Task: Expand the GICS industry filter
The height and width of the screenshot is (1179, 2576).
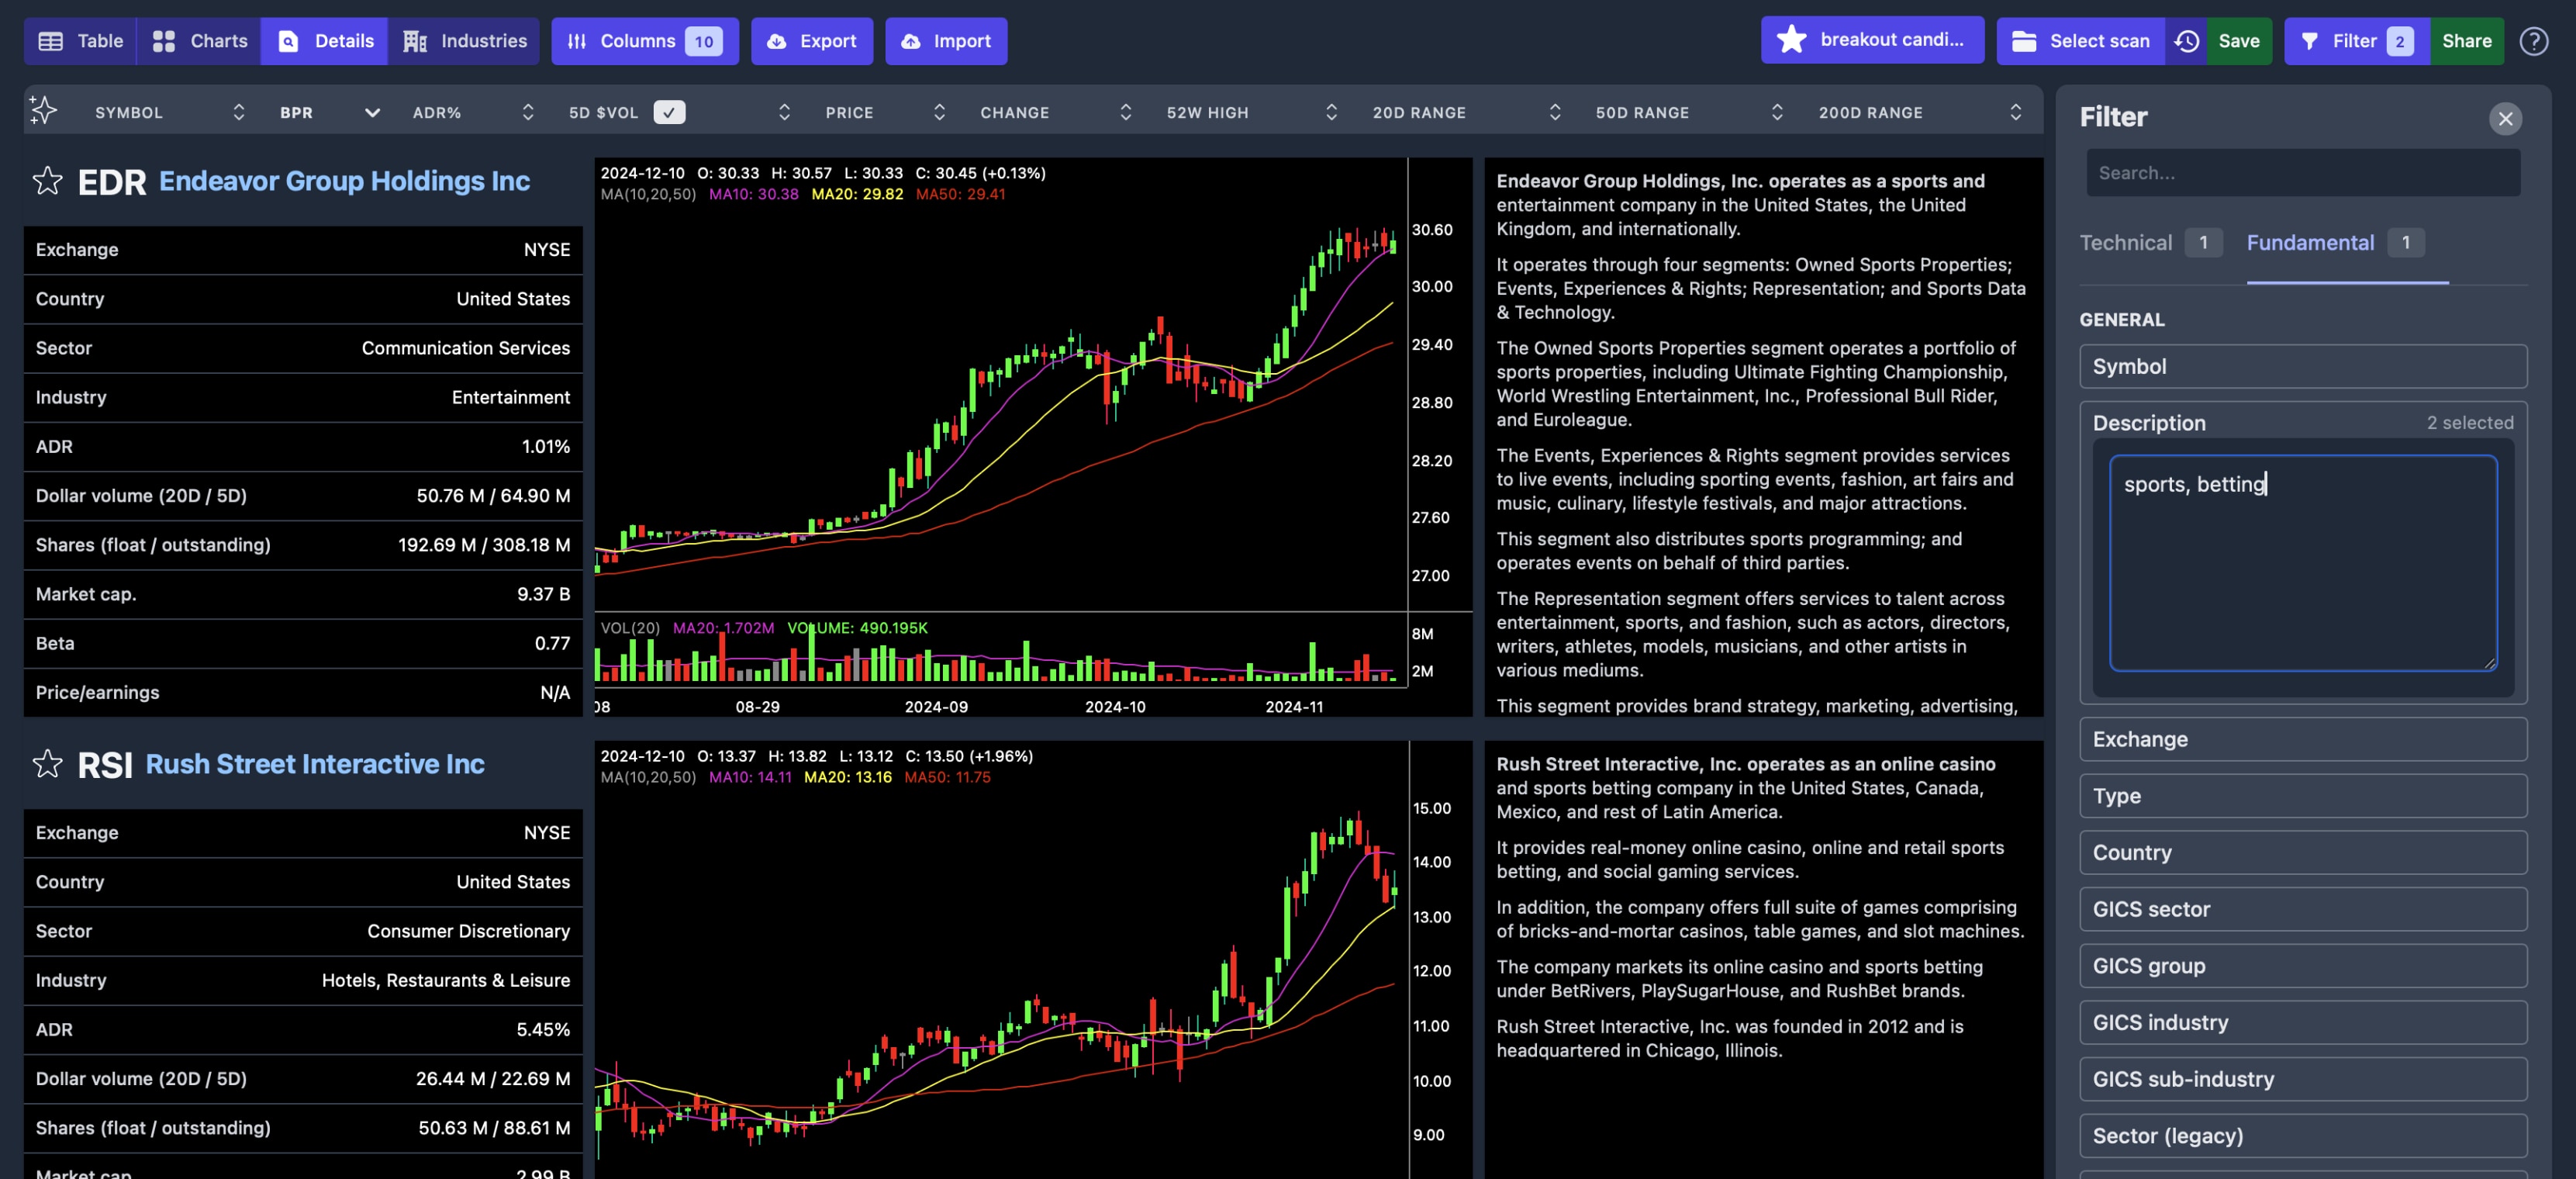Action: click(x=2303, y=1023)
